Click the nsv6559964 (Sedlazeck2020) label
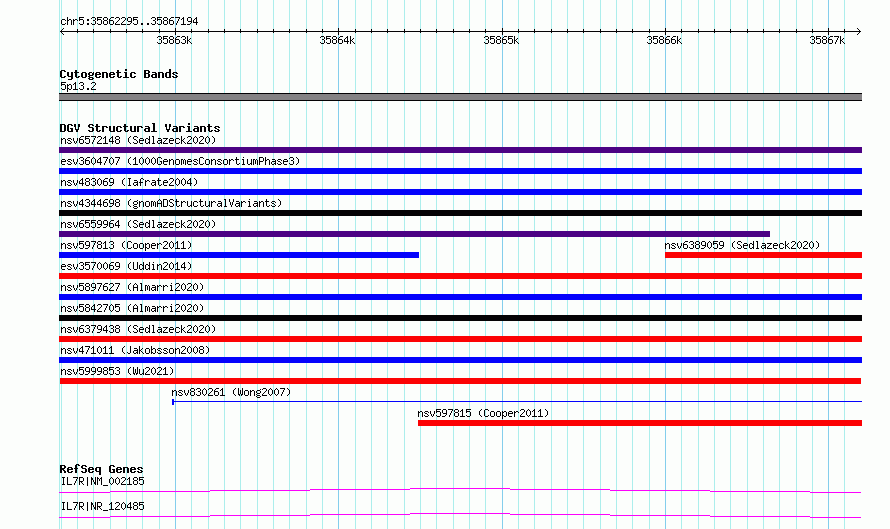 (138, 224)
